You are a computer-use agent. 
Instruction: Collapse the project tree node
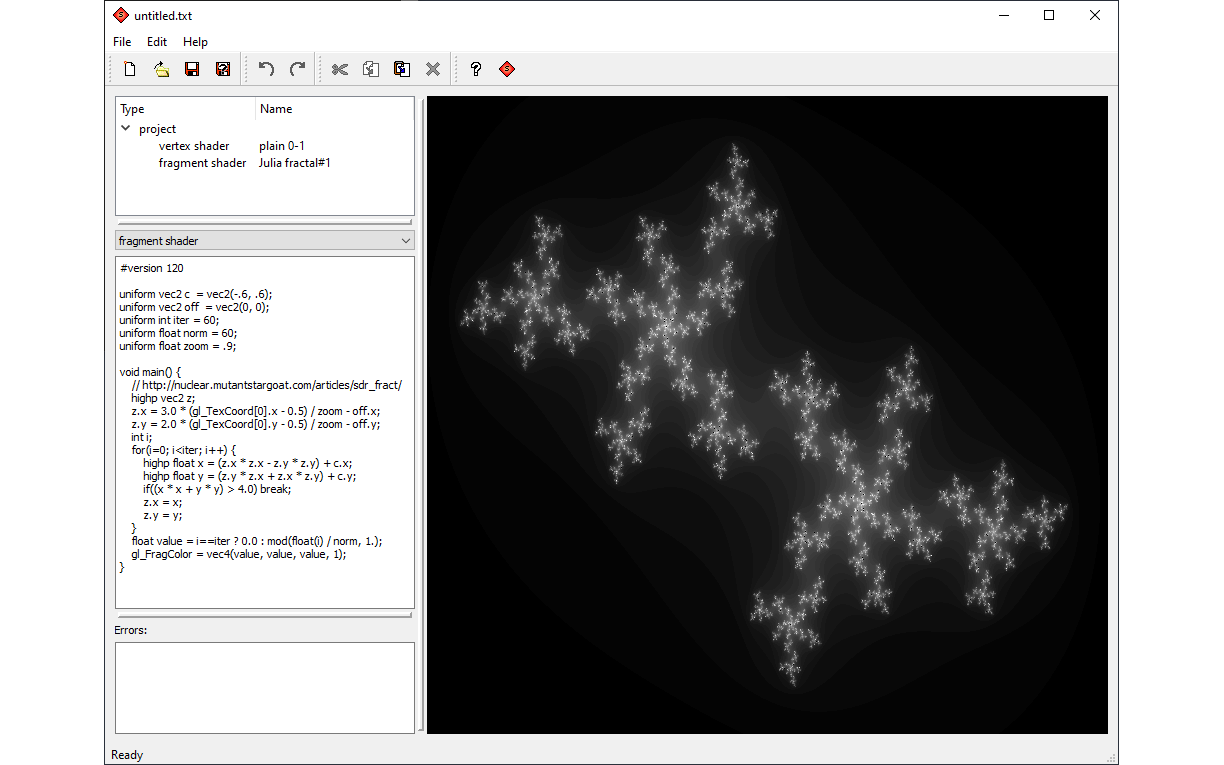point(126,129)
